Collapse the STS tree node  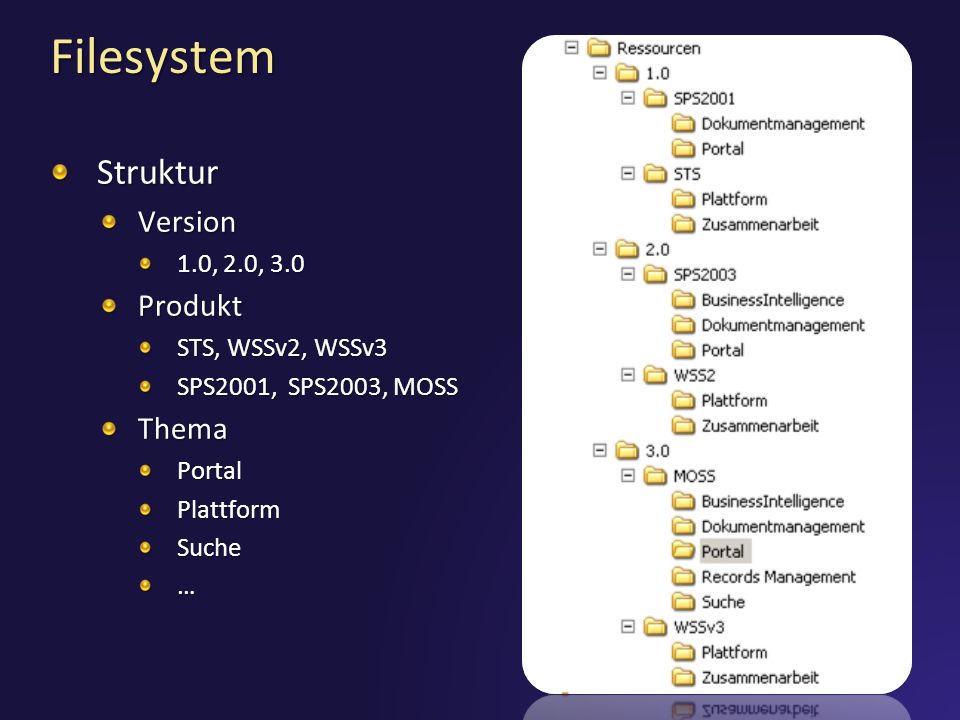point(628,173)
